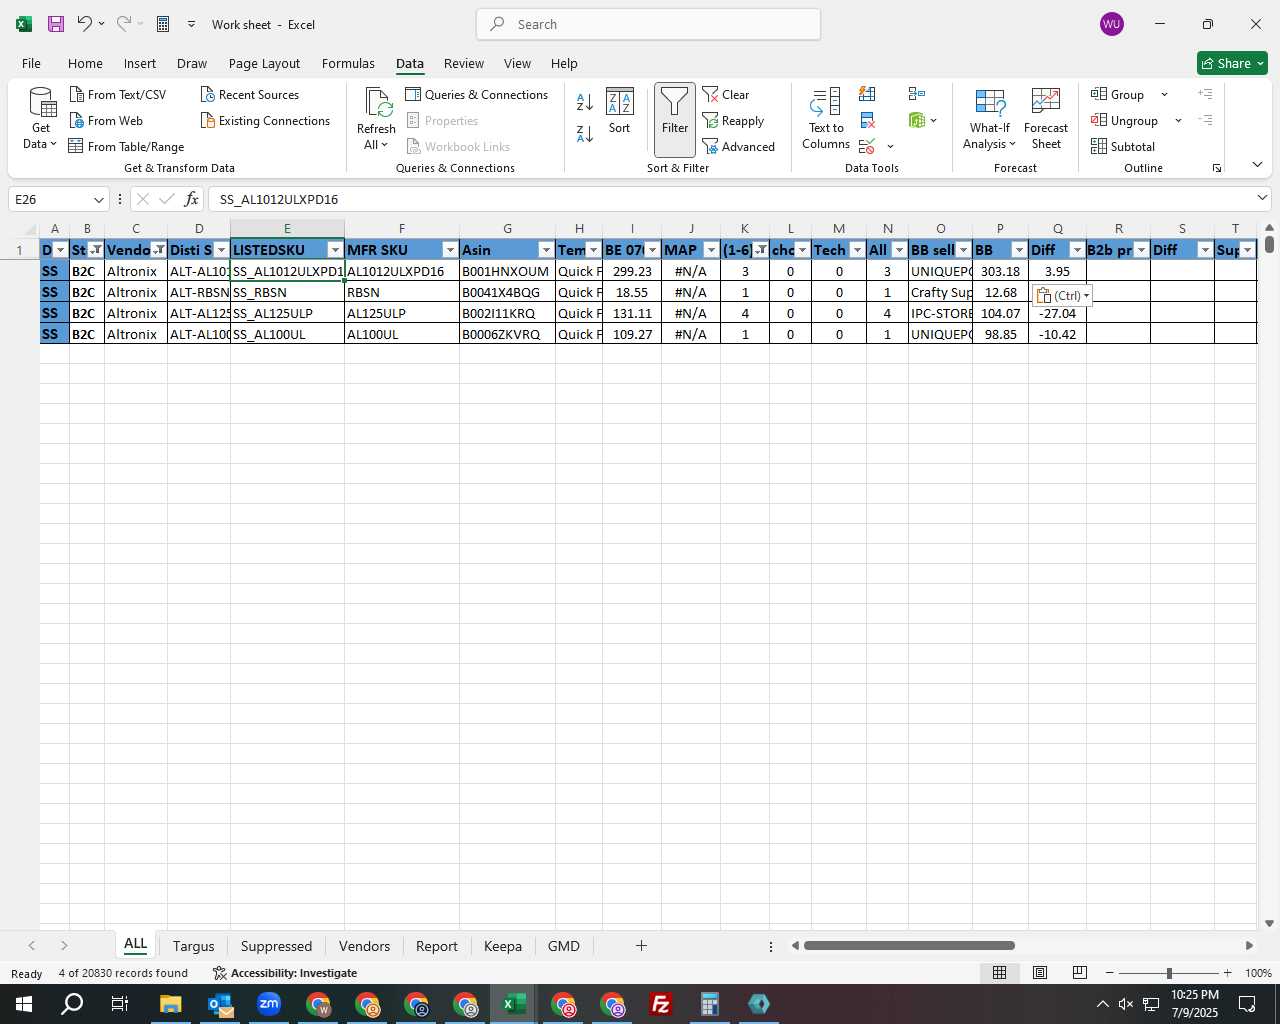Screen dimensions: 1280x1024
Task: Expand the Name Box dropdown
Action: 98,200
